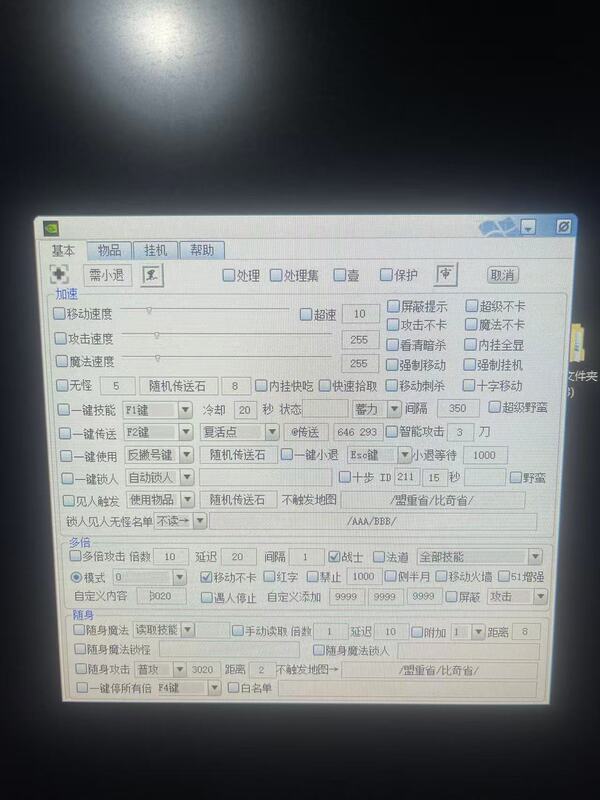Enable the 十字移动 checkbox
Image resolution: width=600 pixels, height=800 pixels.
[468, 385]
